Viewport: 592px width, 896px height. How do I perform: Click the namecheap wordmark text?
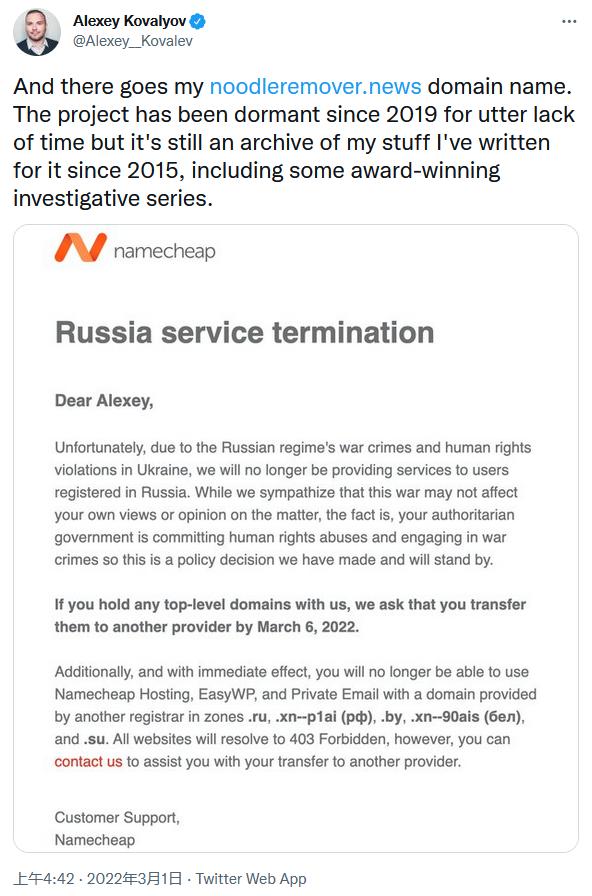click(165, 251)
